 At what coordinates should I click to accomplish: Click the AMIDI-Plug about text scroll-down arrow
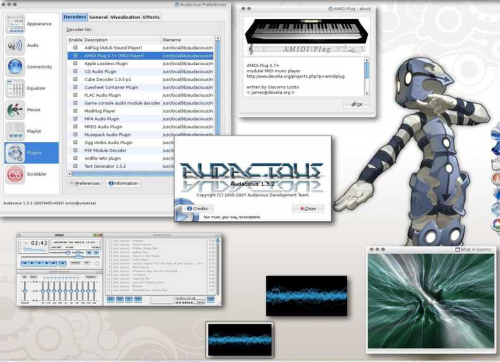tap(367, 93)
